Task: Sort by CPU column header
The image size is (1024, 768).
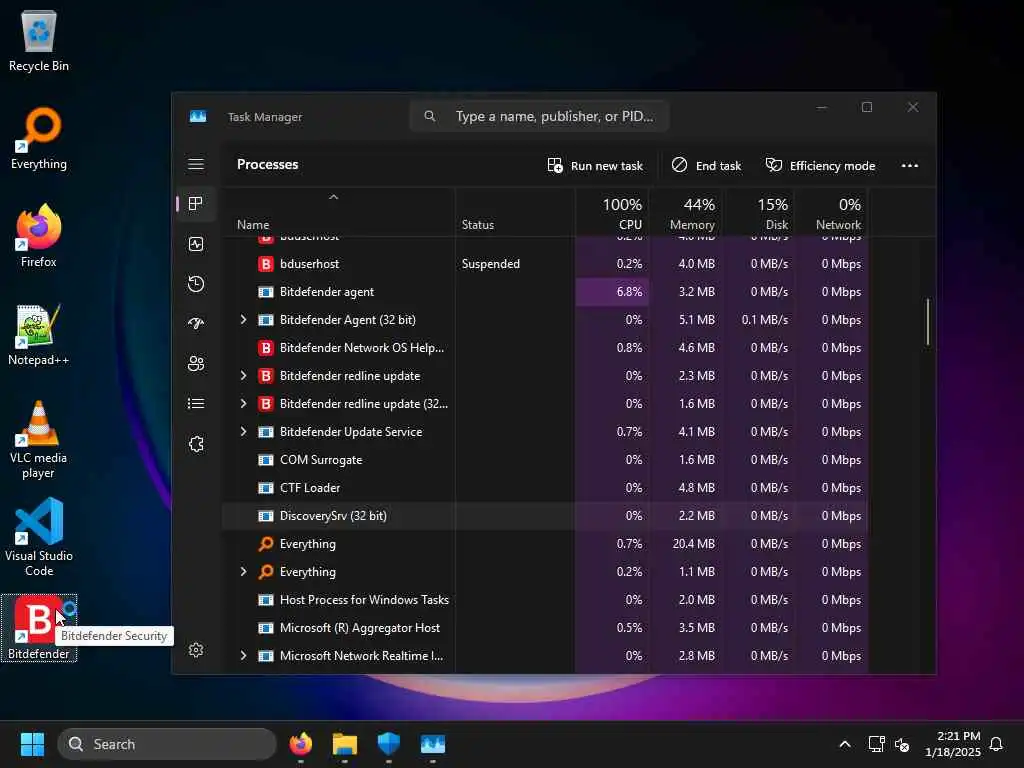Action: tap(613, 214)
